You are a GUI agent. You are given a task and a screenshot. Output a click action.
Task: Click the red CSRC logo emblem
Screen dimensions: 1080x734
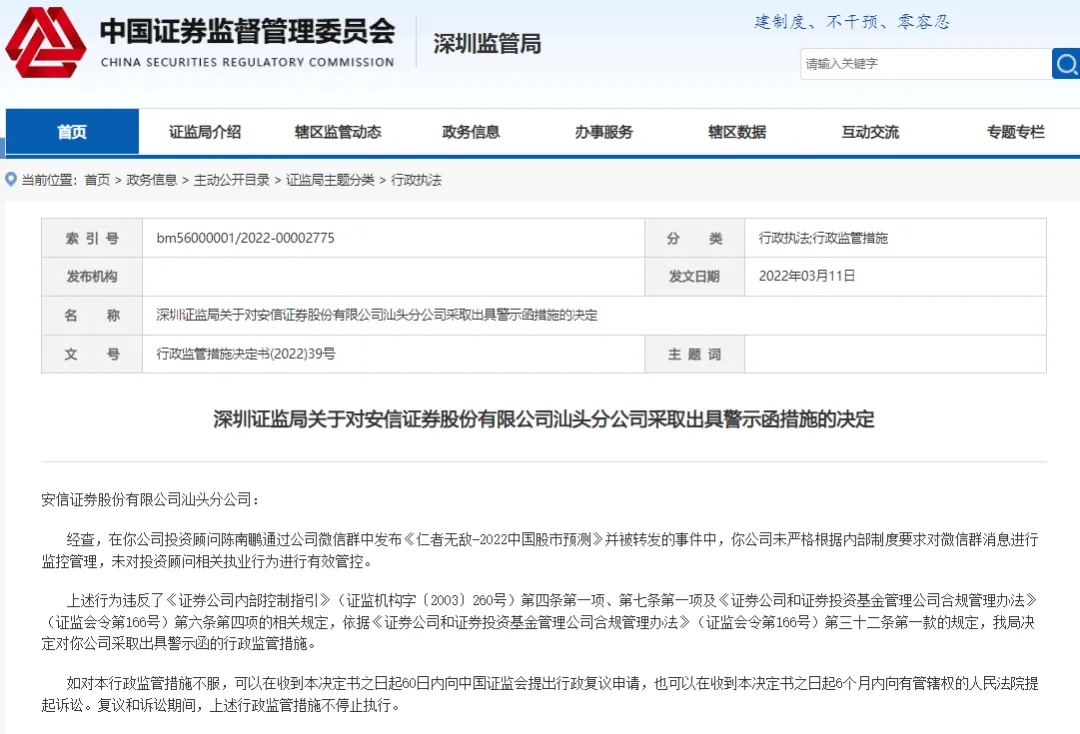[45, 43]
